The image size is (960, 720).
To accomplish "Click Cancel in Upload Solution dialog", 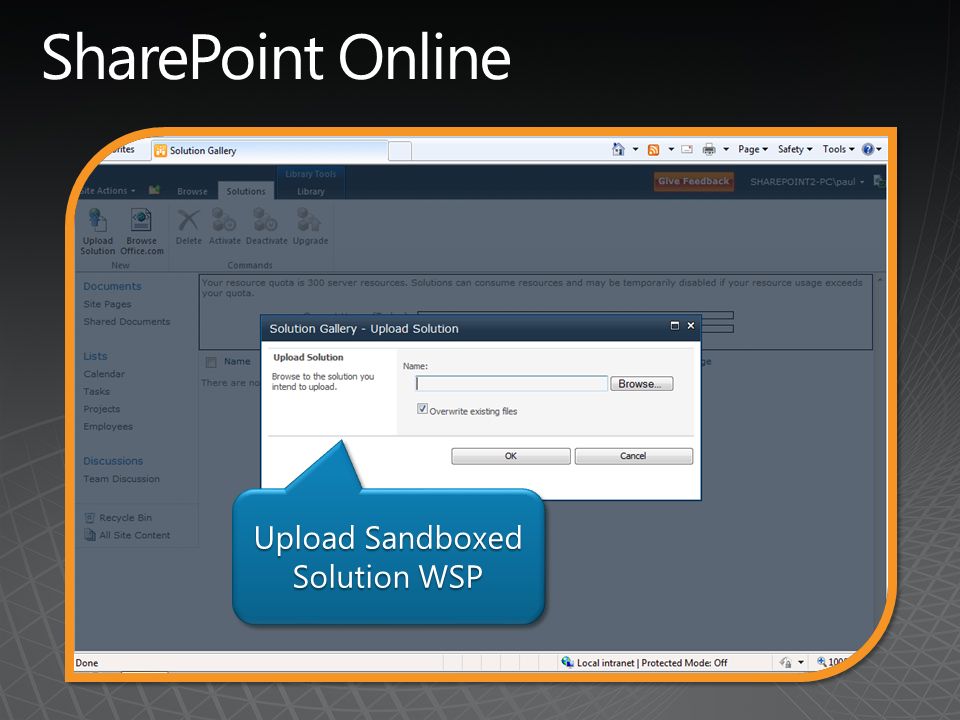I will click(x=633, y=456).
